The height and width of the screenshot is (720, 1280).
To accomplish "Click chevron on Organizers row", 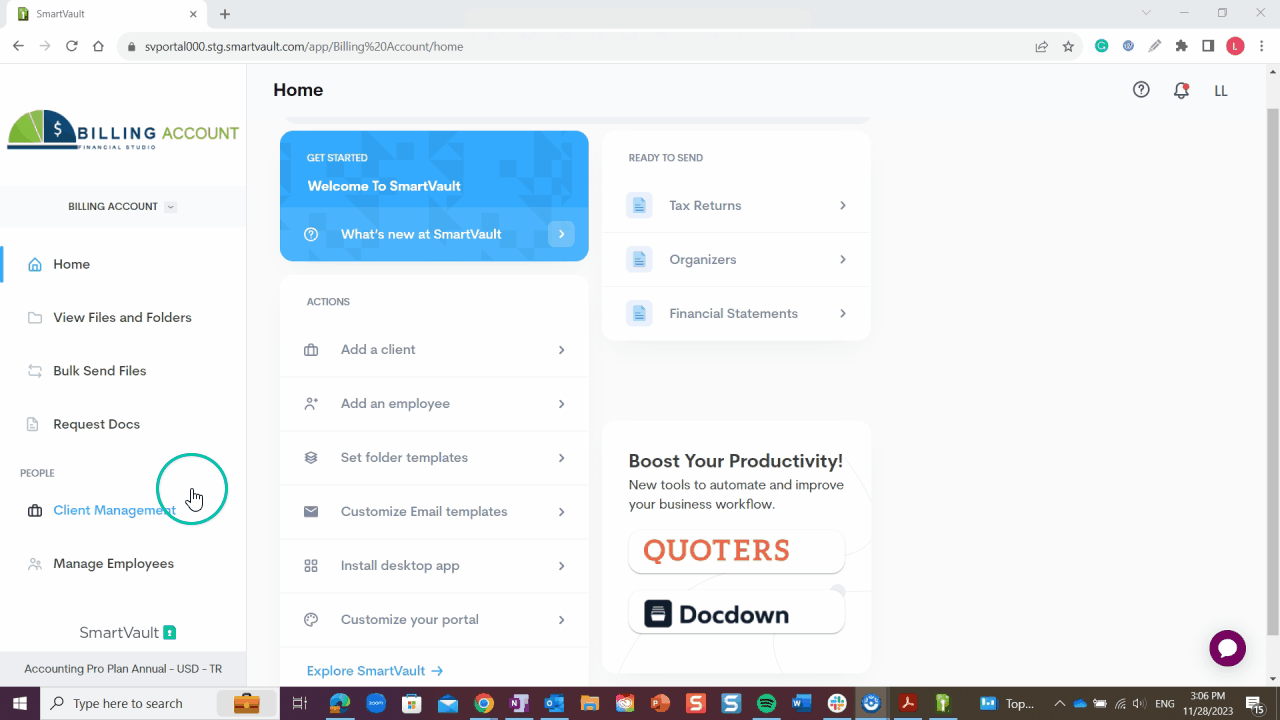I will pos(842,259).
